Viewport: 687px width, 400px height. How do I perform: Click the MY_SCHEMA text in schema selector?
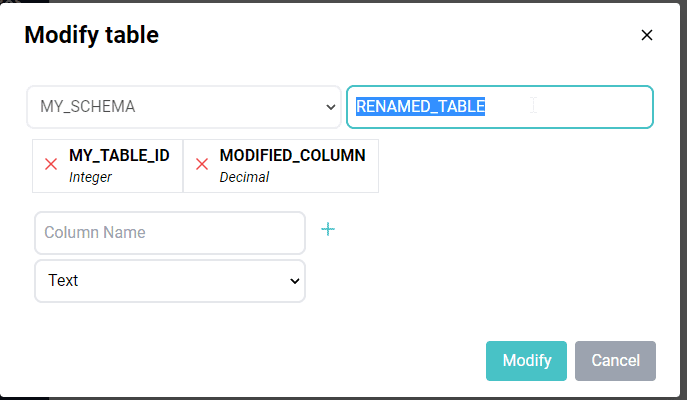(88, 107)
